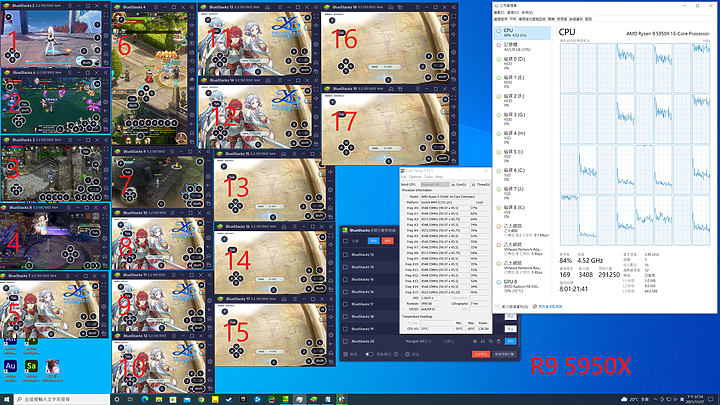
Task: Click eco mode help question icon
Action: (x=396, y=354)
